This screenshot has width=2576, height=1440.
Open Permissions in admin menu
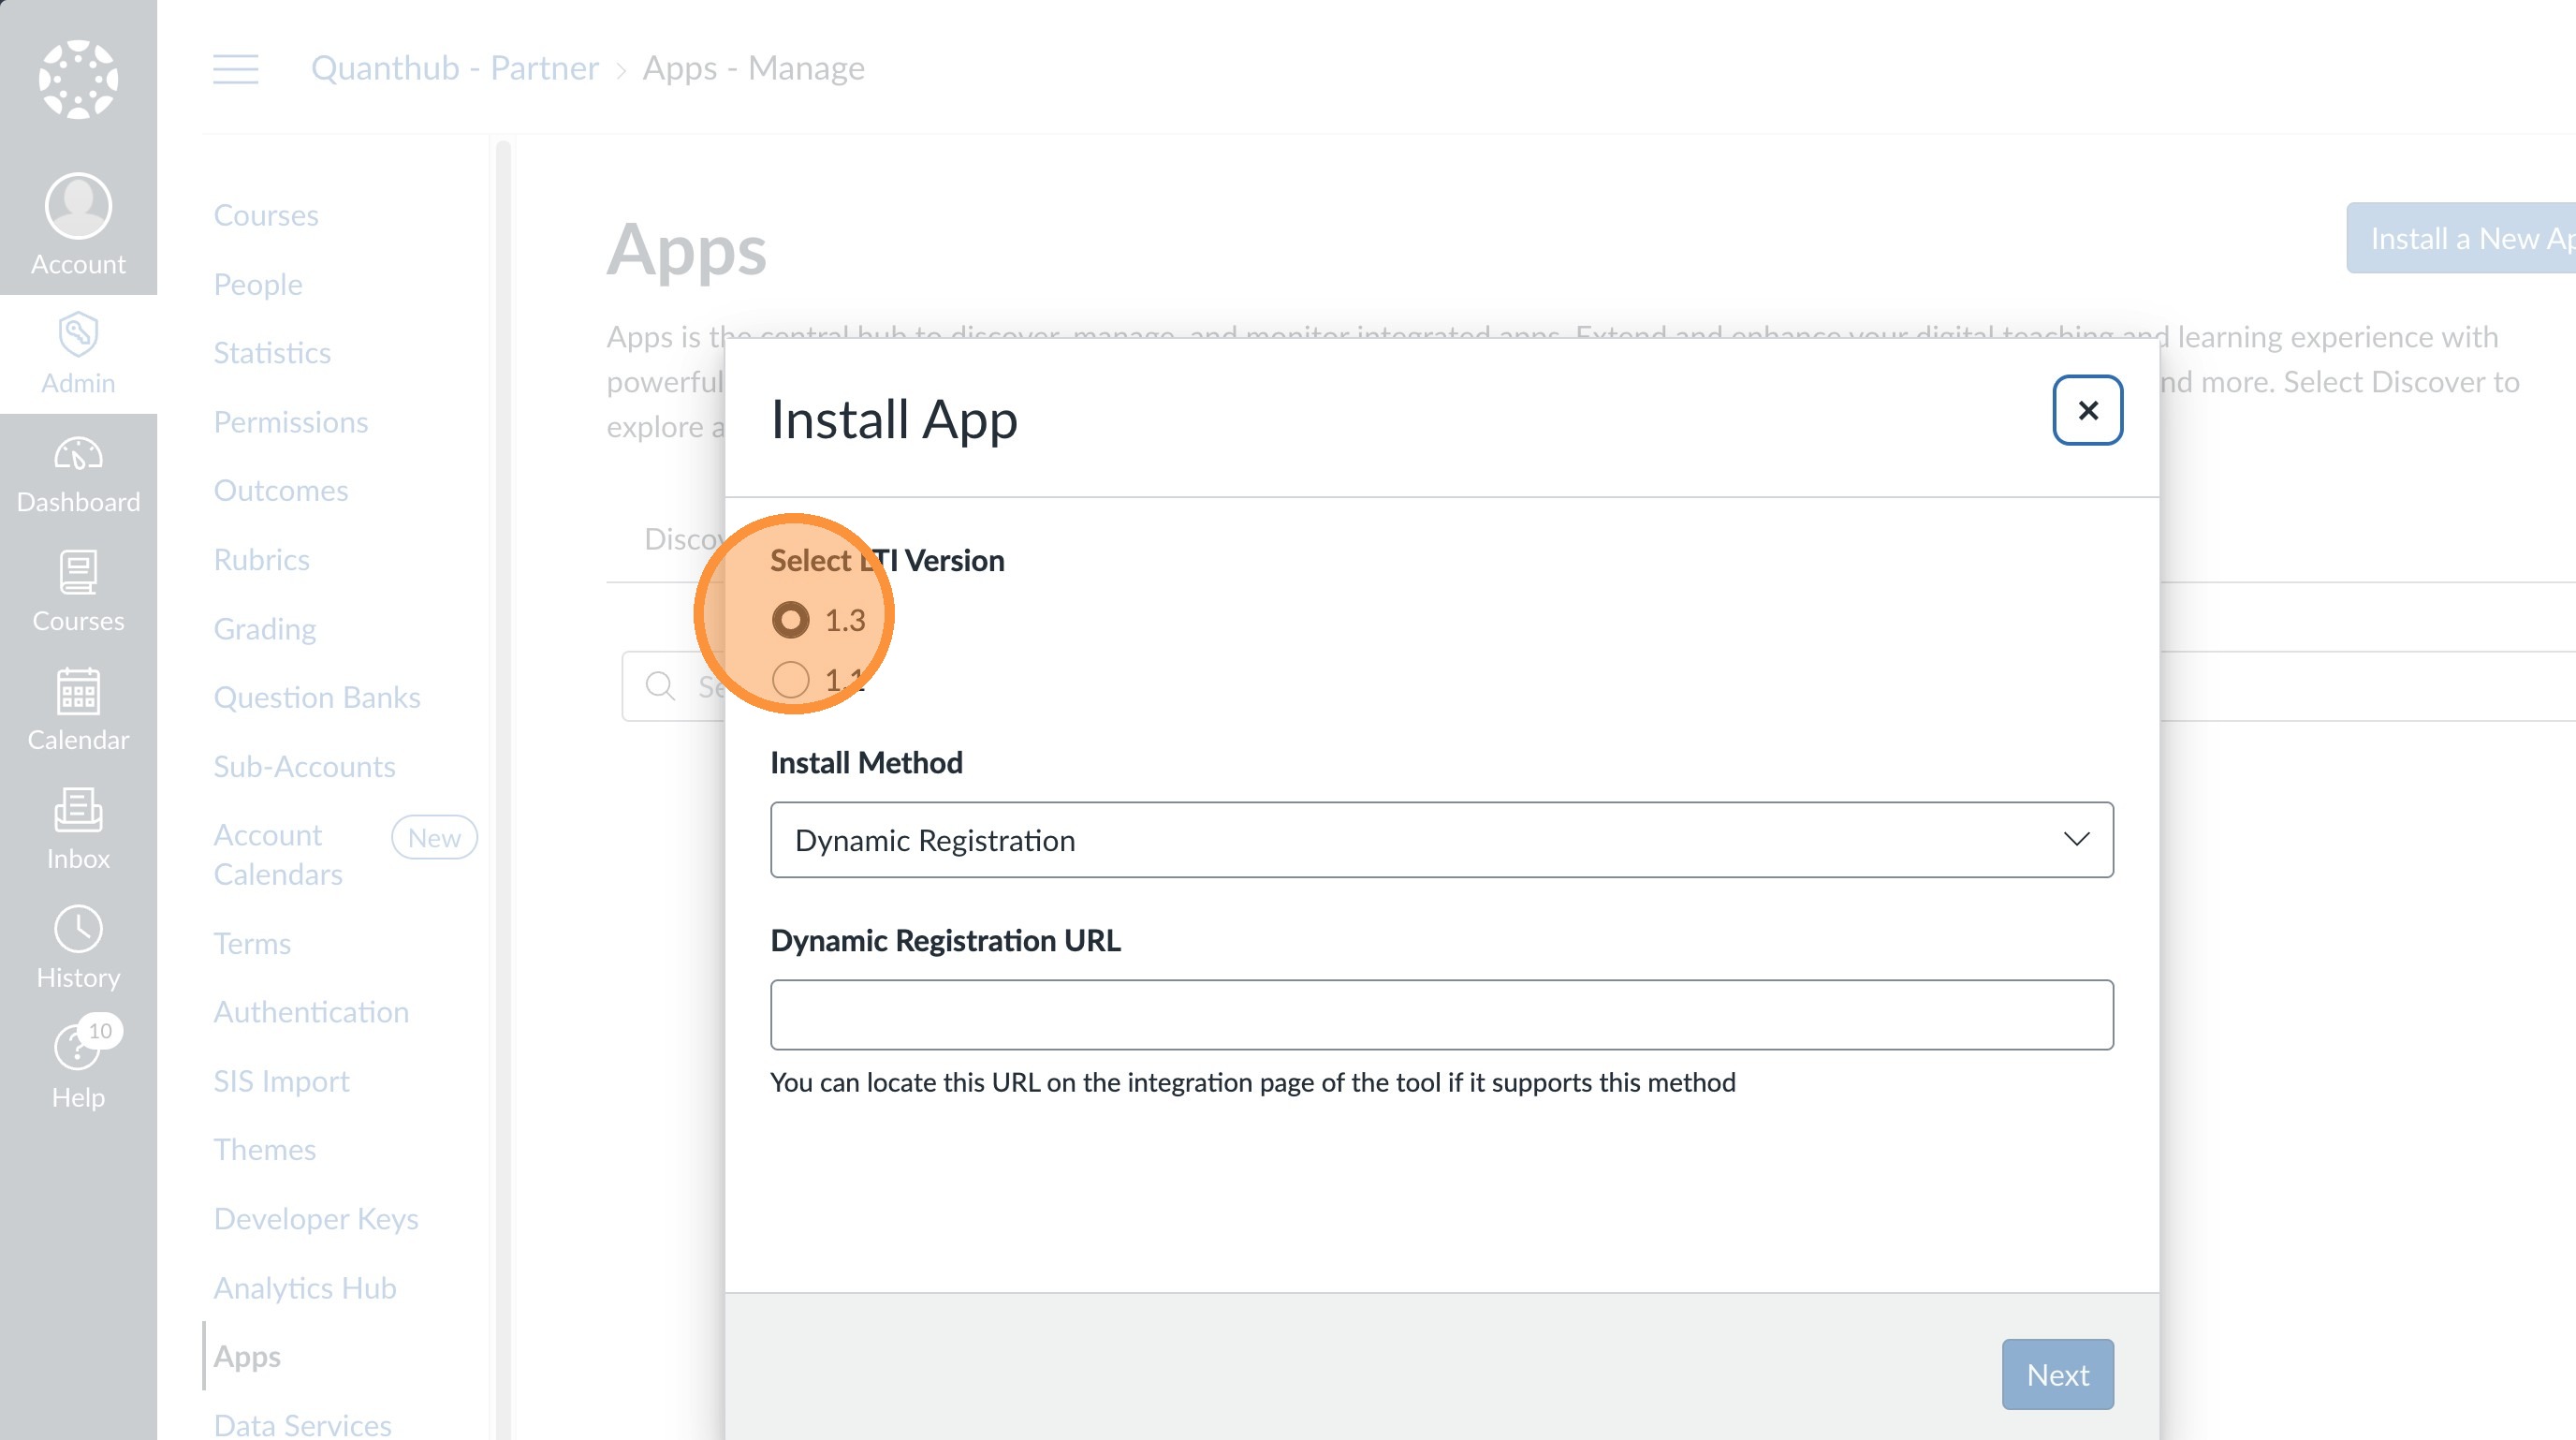click(291, 422)
